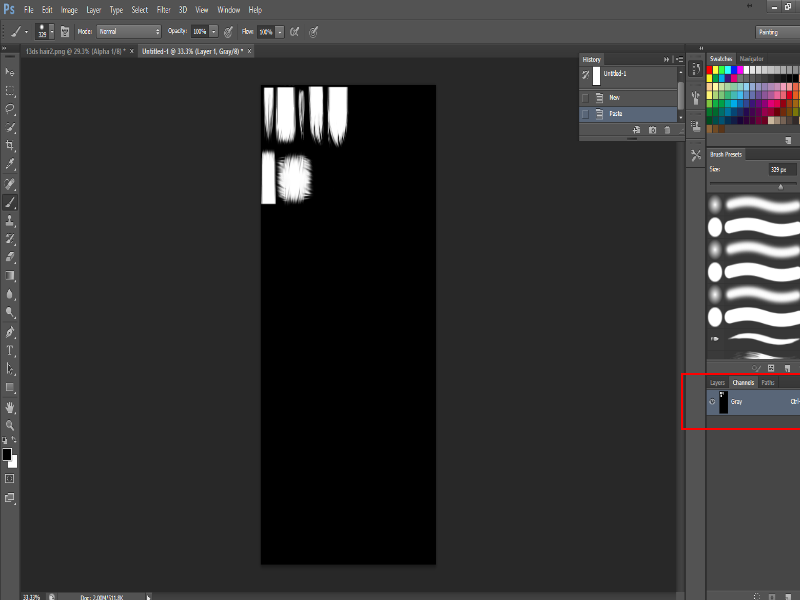
Task: Change the screen mode
Action: (10, 498)
